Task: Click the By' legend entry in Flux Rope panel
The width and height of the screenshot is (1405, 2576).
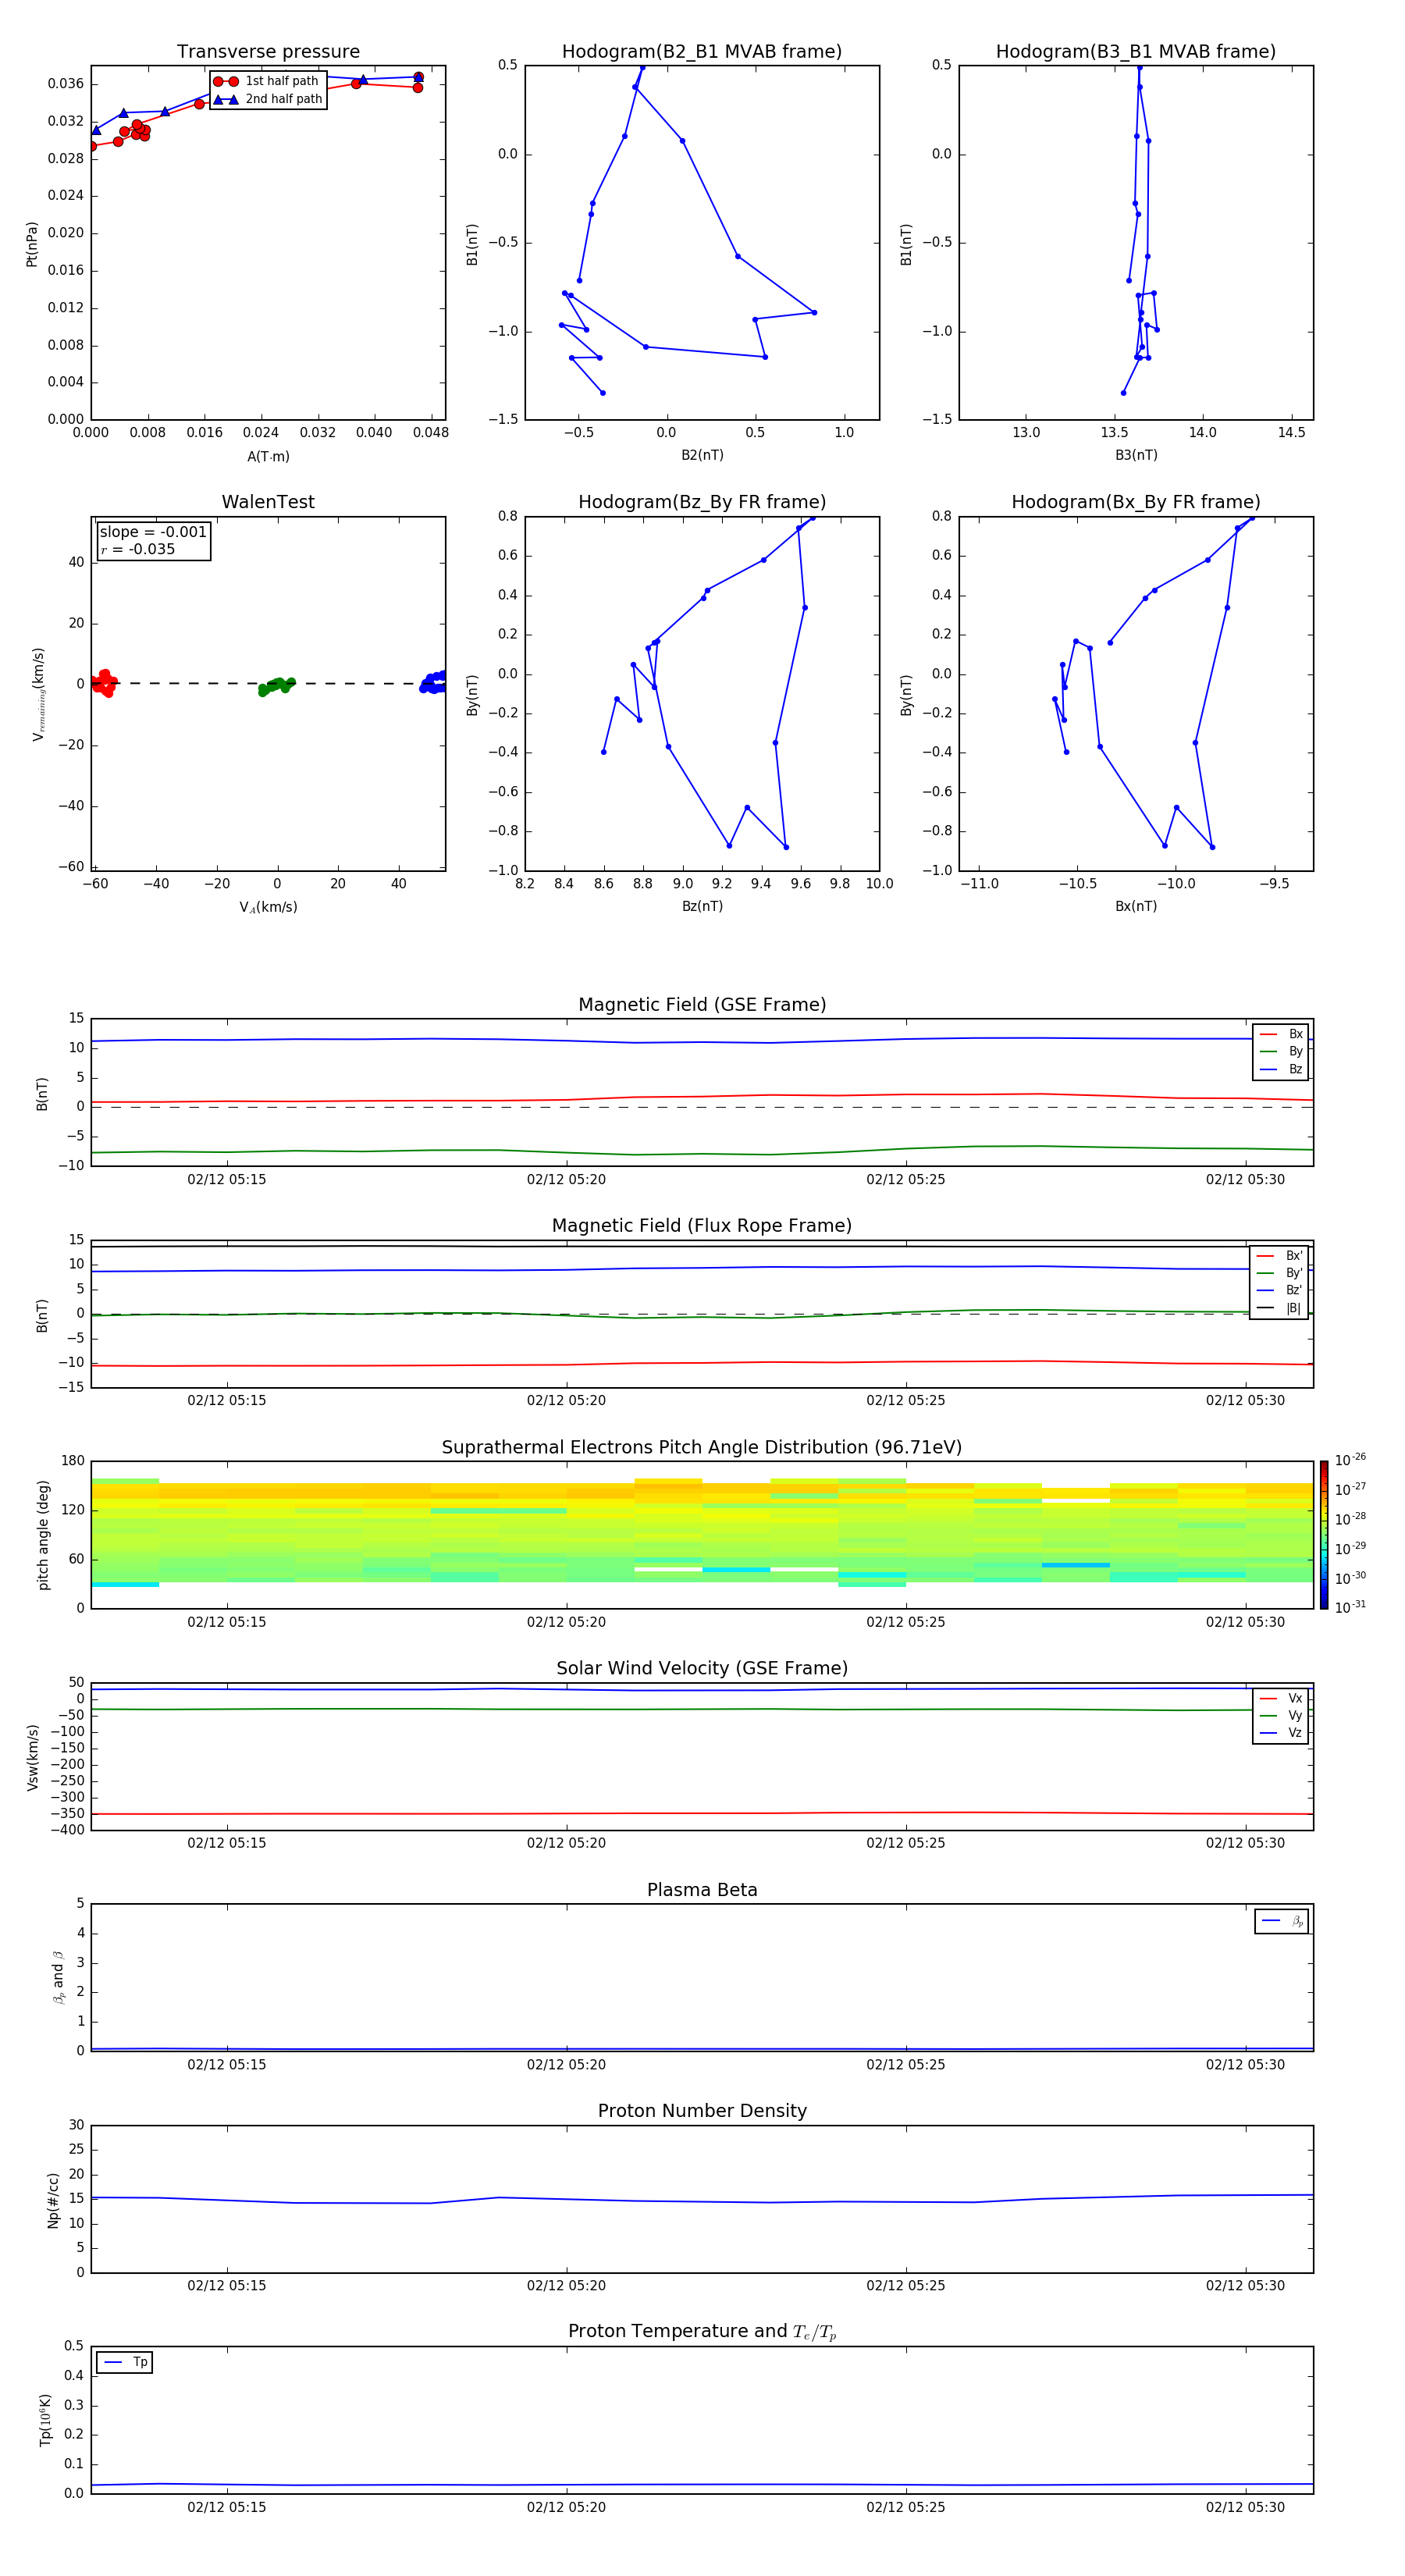Action: point(1279,1273)
